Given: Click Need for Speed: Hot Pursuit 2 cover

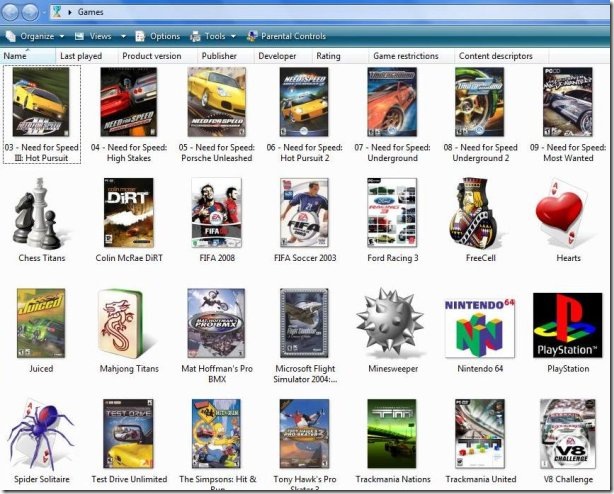Looking at the screenshot, I should pyautogui.click(x=304, y=102).
